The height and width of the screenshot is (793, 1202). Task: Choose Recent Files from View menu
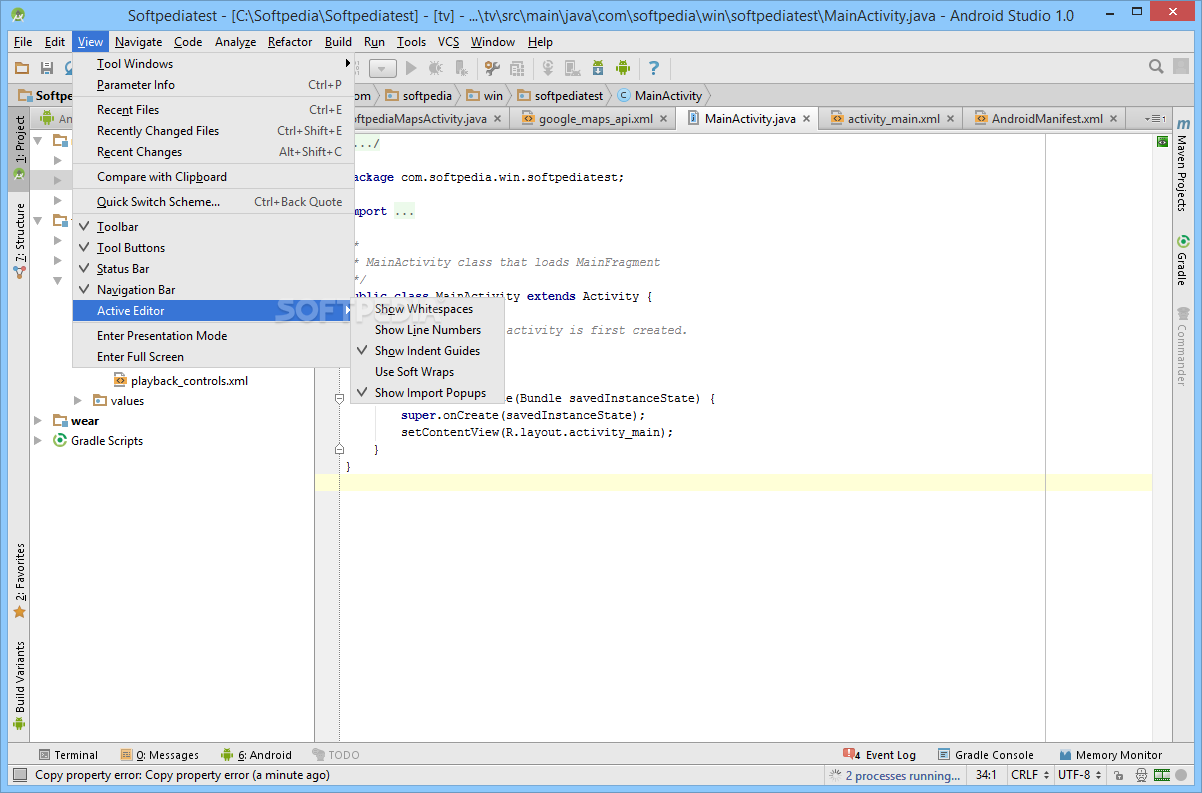click(212, 110)
